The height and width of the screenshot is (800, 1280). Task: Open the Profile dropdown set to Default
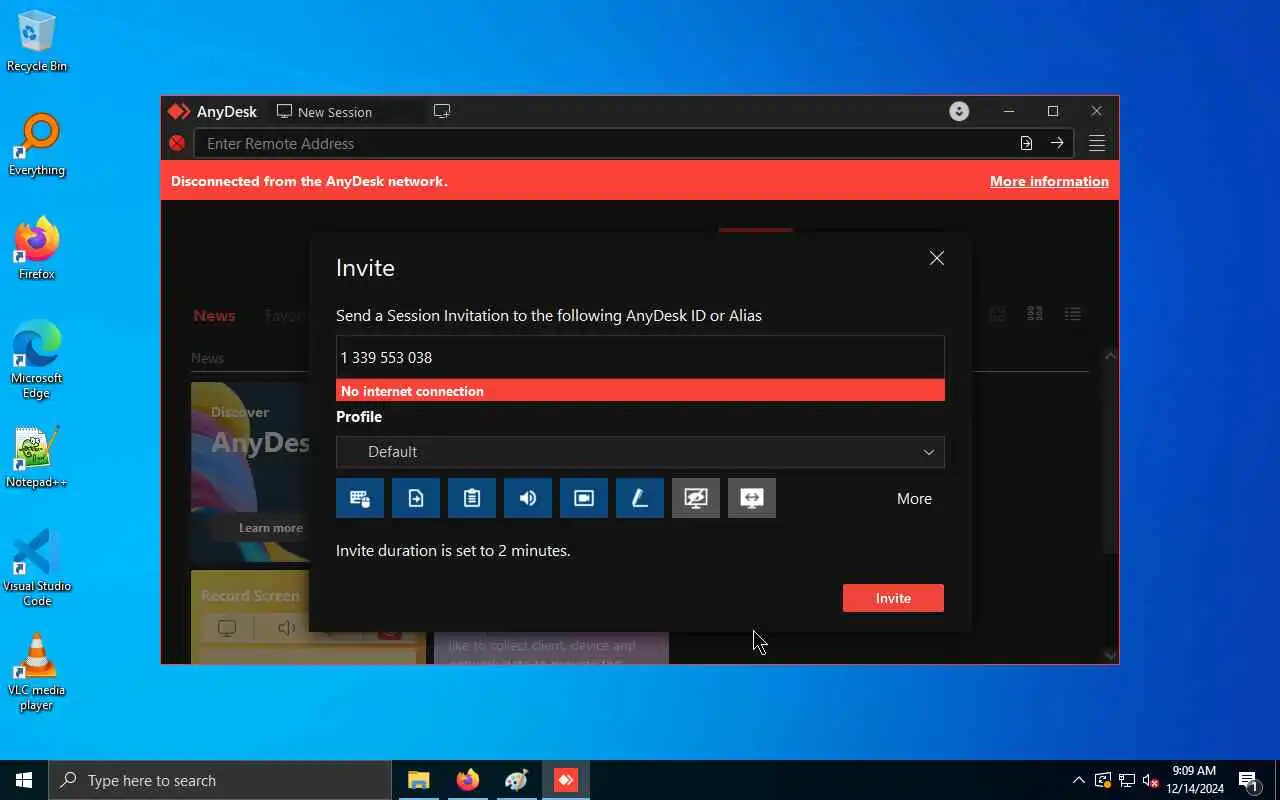click(x=640, y=452)
